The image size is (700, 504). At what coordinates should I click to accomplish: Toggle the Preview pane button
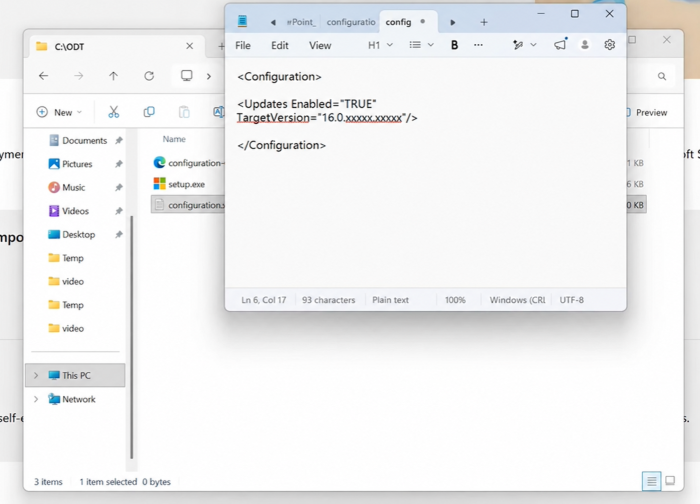648,112
